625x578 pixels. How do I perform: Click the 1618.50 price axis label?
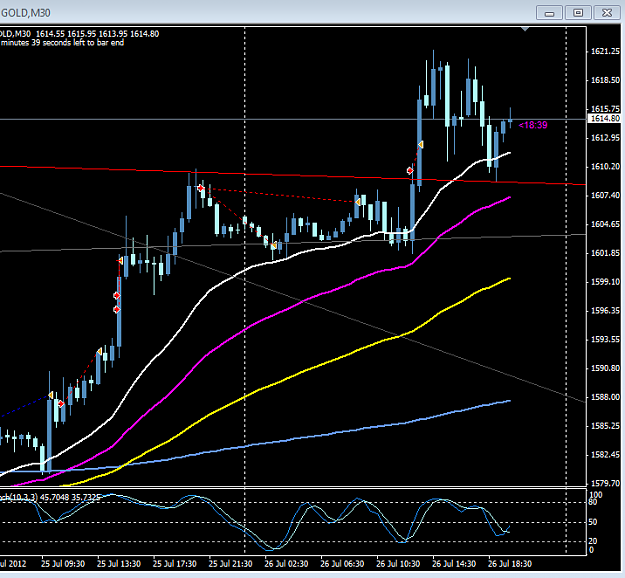pyautogui.click(x=605, y=80)
